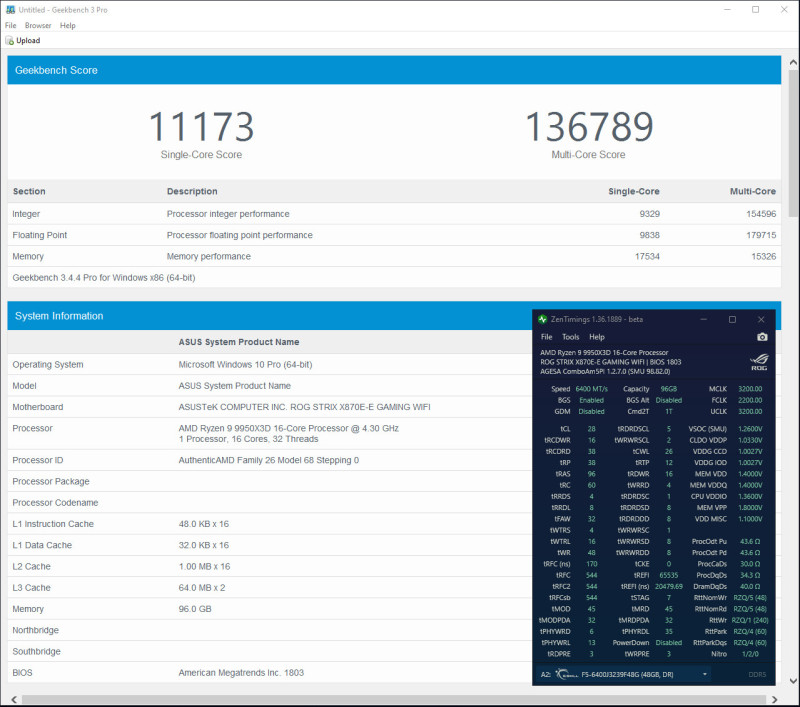Click the vertical scrollbar down arrow
Viewport: 800px width, 707px height.
(x=793, y=680)
